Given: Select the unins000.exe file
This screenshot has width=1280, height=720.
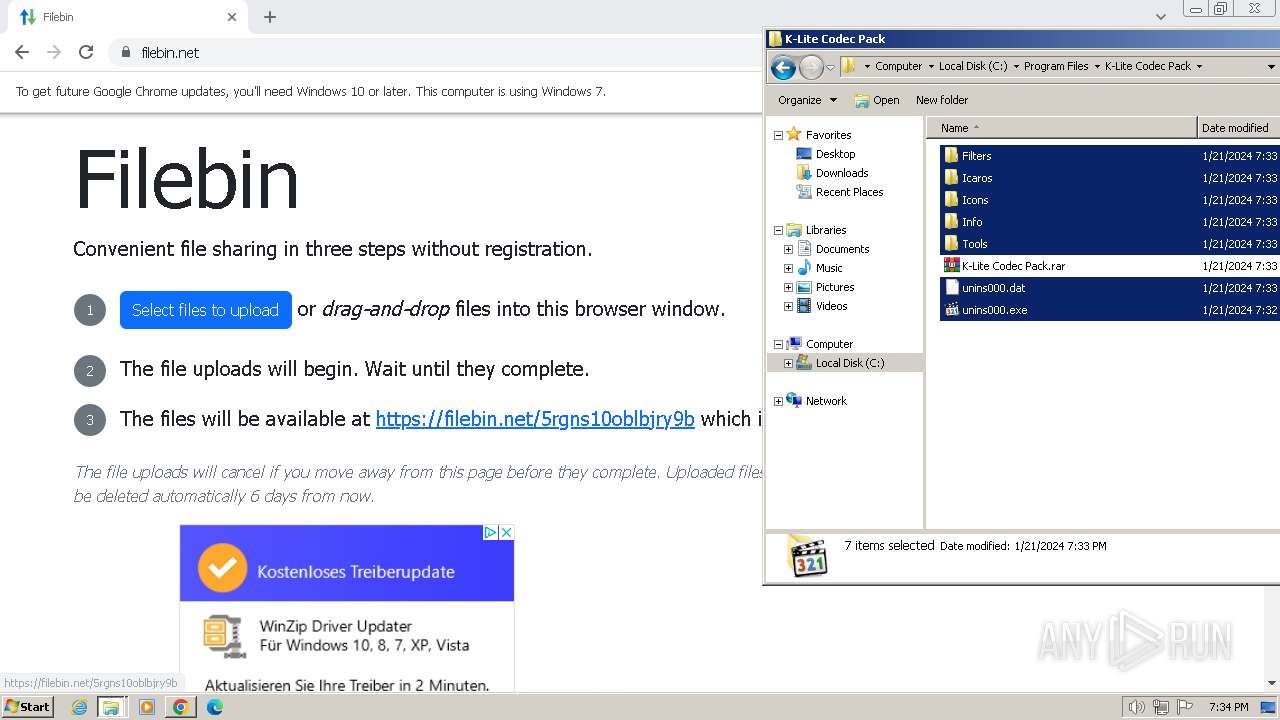Looking at the screenshot, I should coord(1109,310).
